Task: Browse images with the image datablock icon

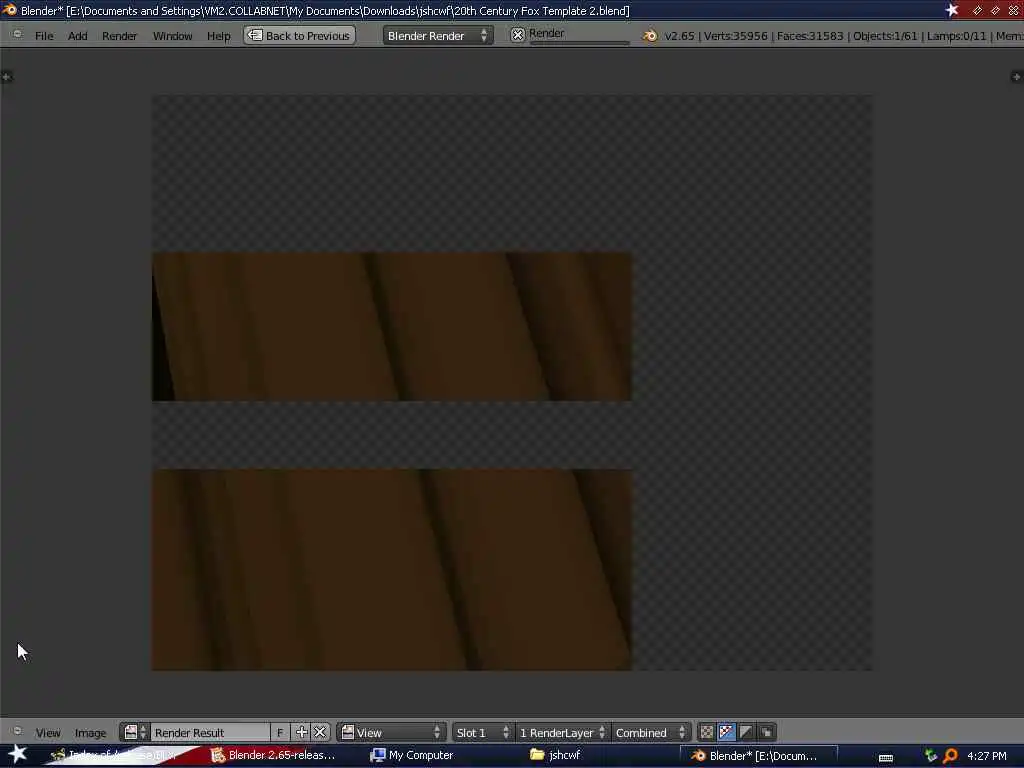Action: point(135,732)
